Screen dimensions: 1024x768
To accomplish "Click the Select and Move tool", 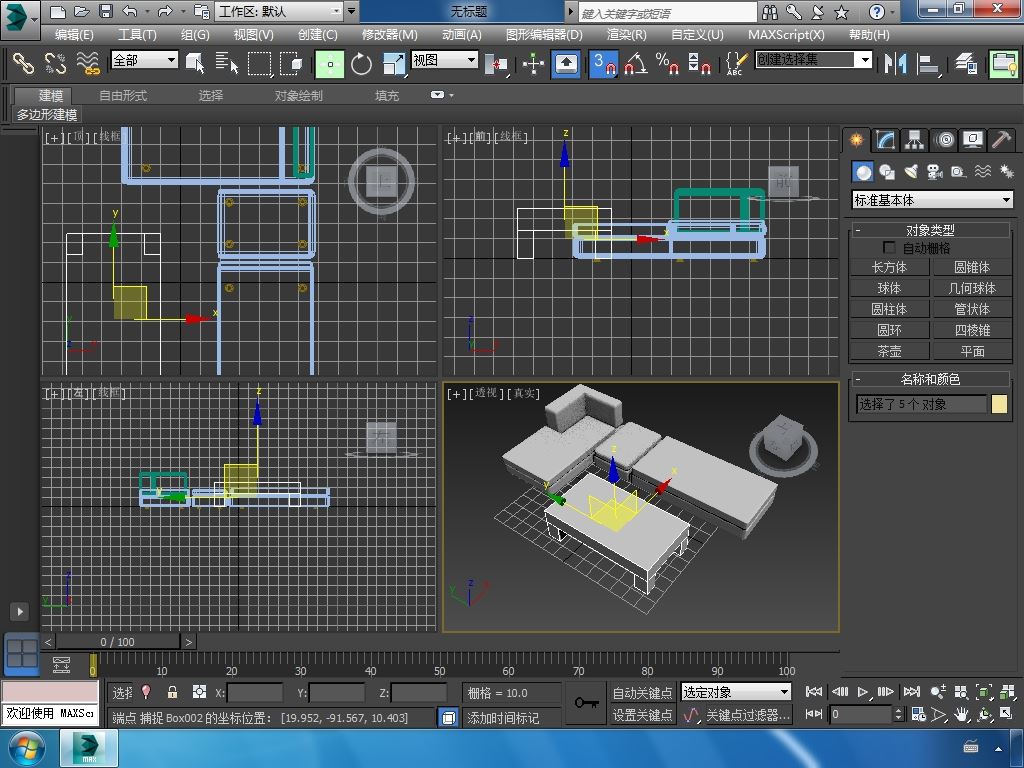I will [330, 64].
